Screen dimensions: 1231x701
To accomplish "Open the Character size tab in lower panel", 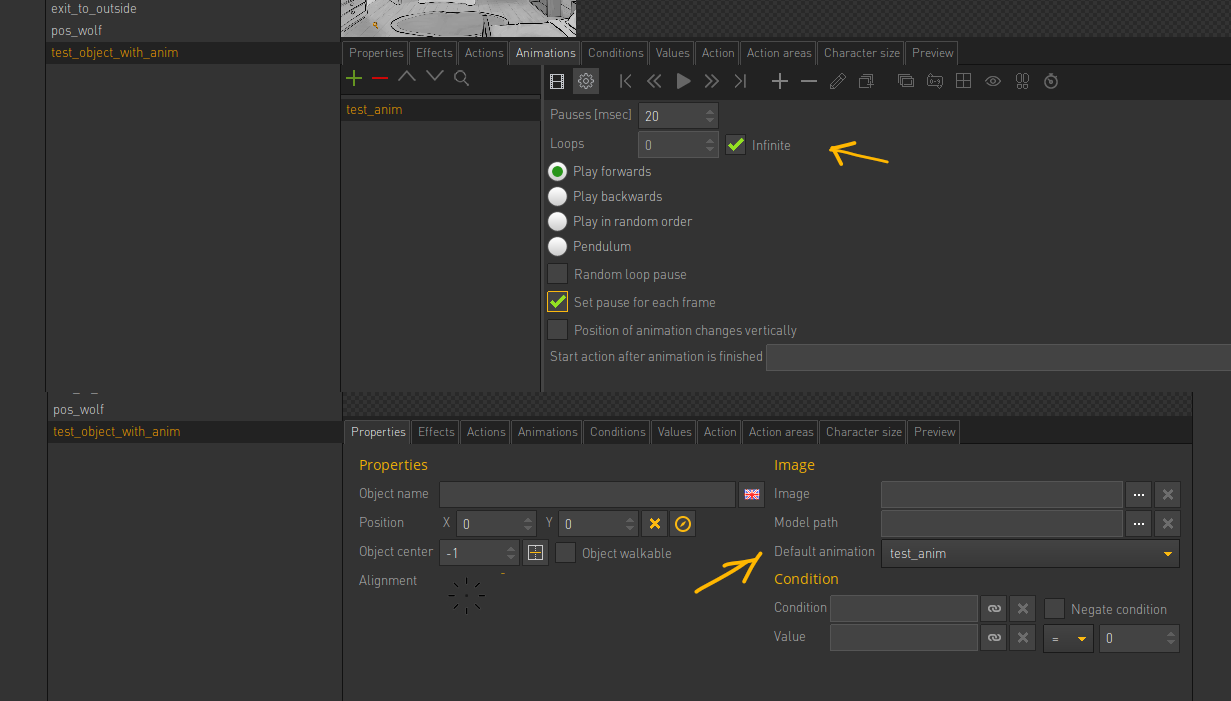I will [863, 432].
